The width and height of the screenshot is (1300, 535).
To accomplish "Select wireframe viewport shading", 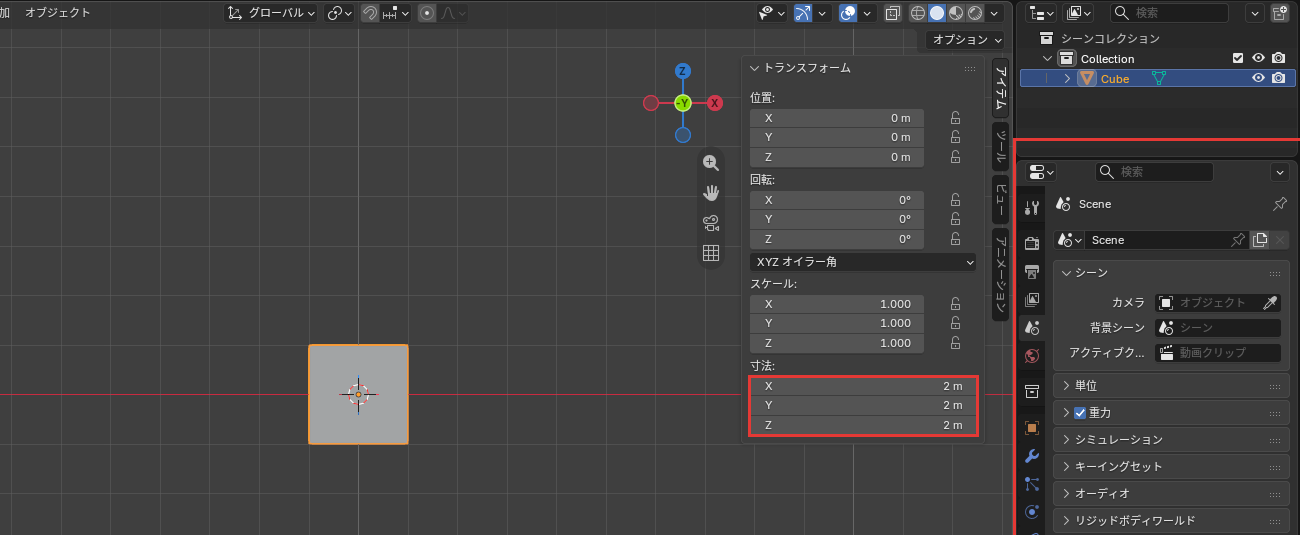I will coord(918,13).
